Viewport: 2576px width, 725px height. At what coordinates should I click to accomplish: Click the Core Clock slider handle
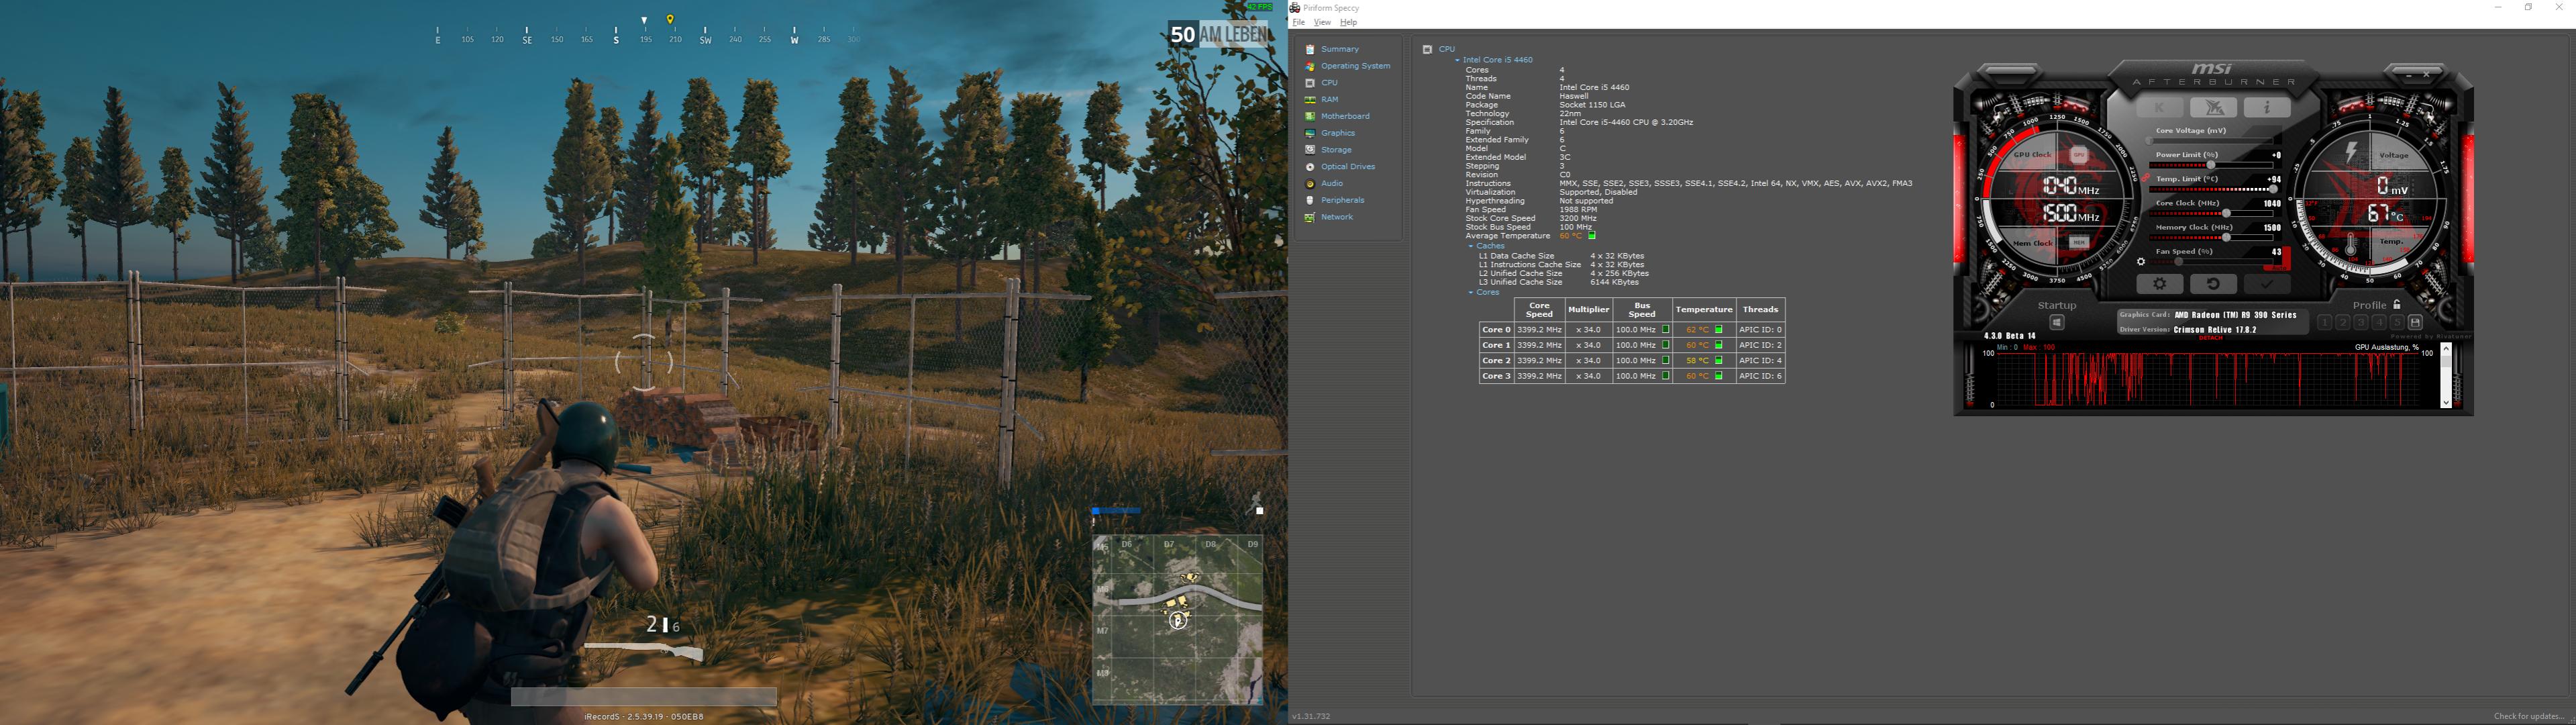2226,213
